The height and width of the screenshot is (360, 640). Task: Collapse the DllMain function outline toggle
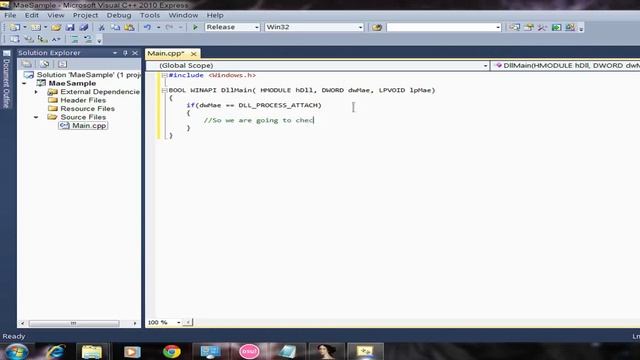pos(164,90)
